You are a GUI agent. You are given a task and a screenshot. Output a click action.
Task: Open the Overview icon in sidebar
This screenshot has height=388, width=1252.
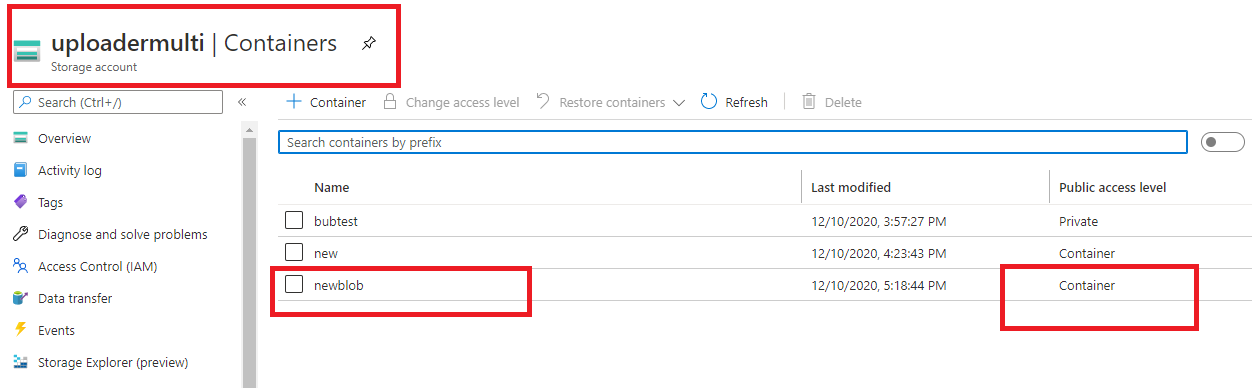[20, 138]
